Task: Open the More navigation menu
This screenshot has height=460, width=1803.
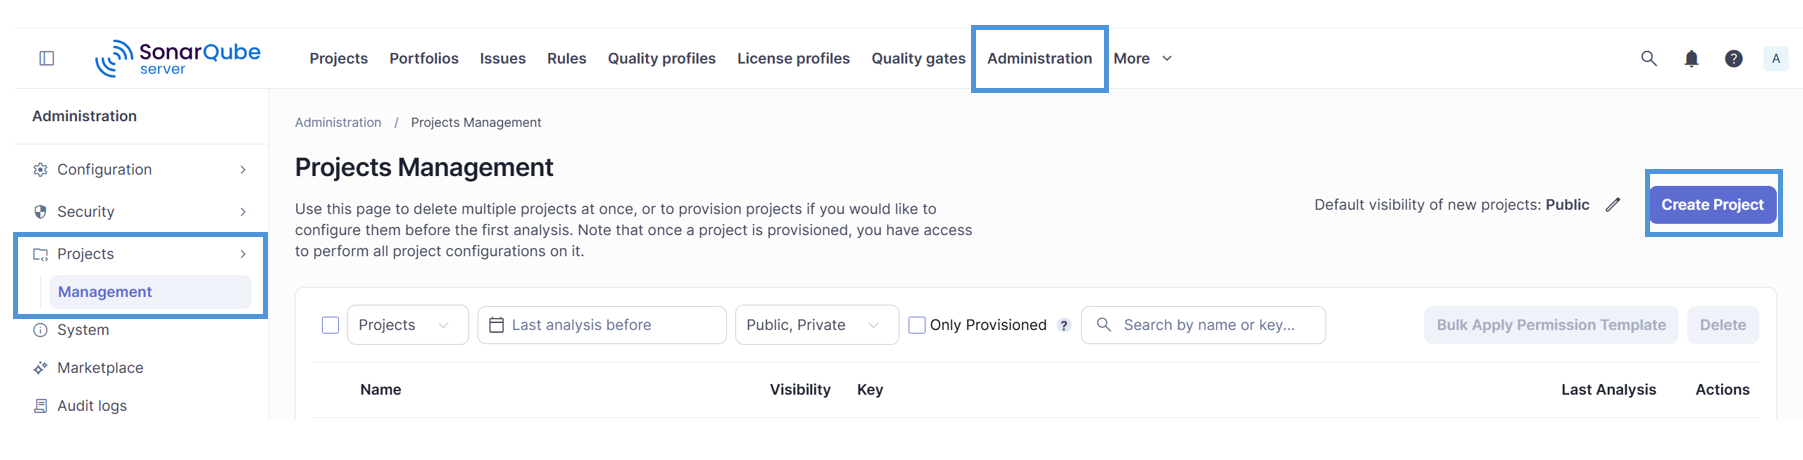Action: [x=1143, y=58]
